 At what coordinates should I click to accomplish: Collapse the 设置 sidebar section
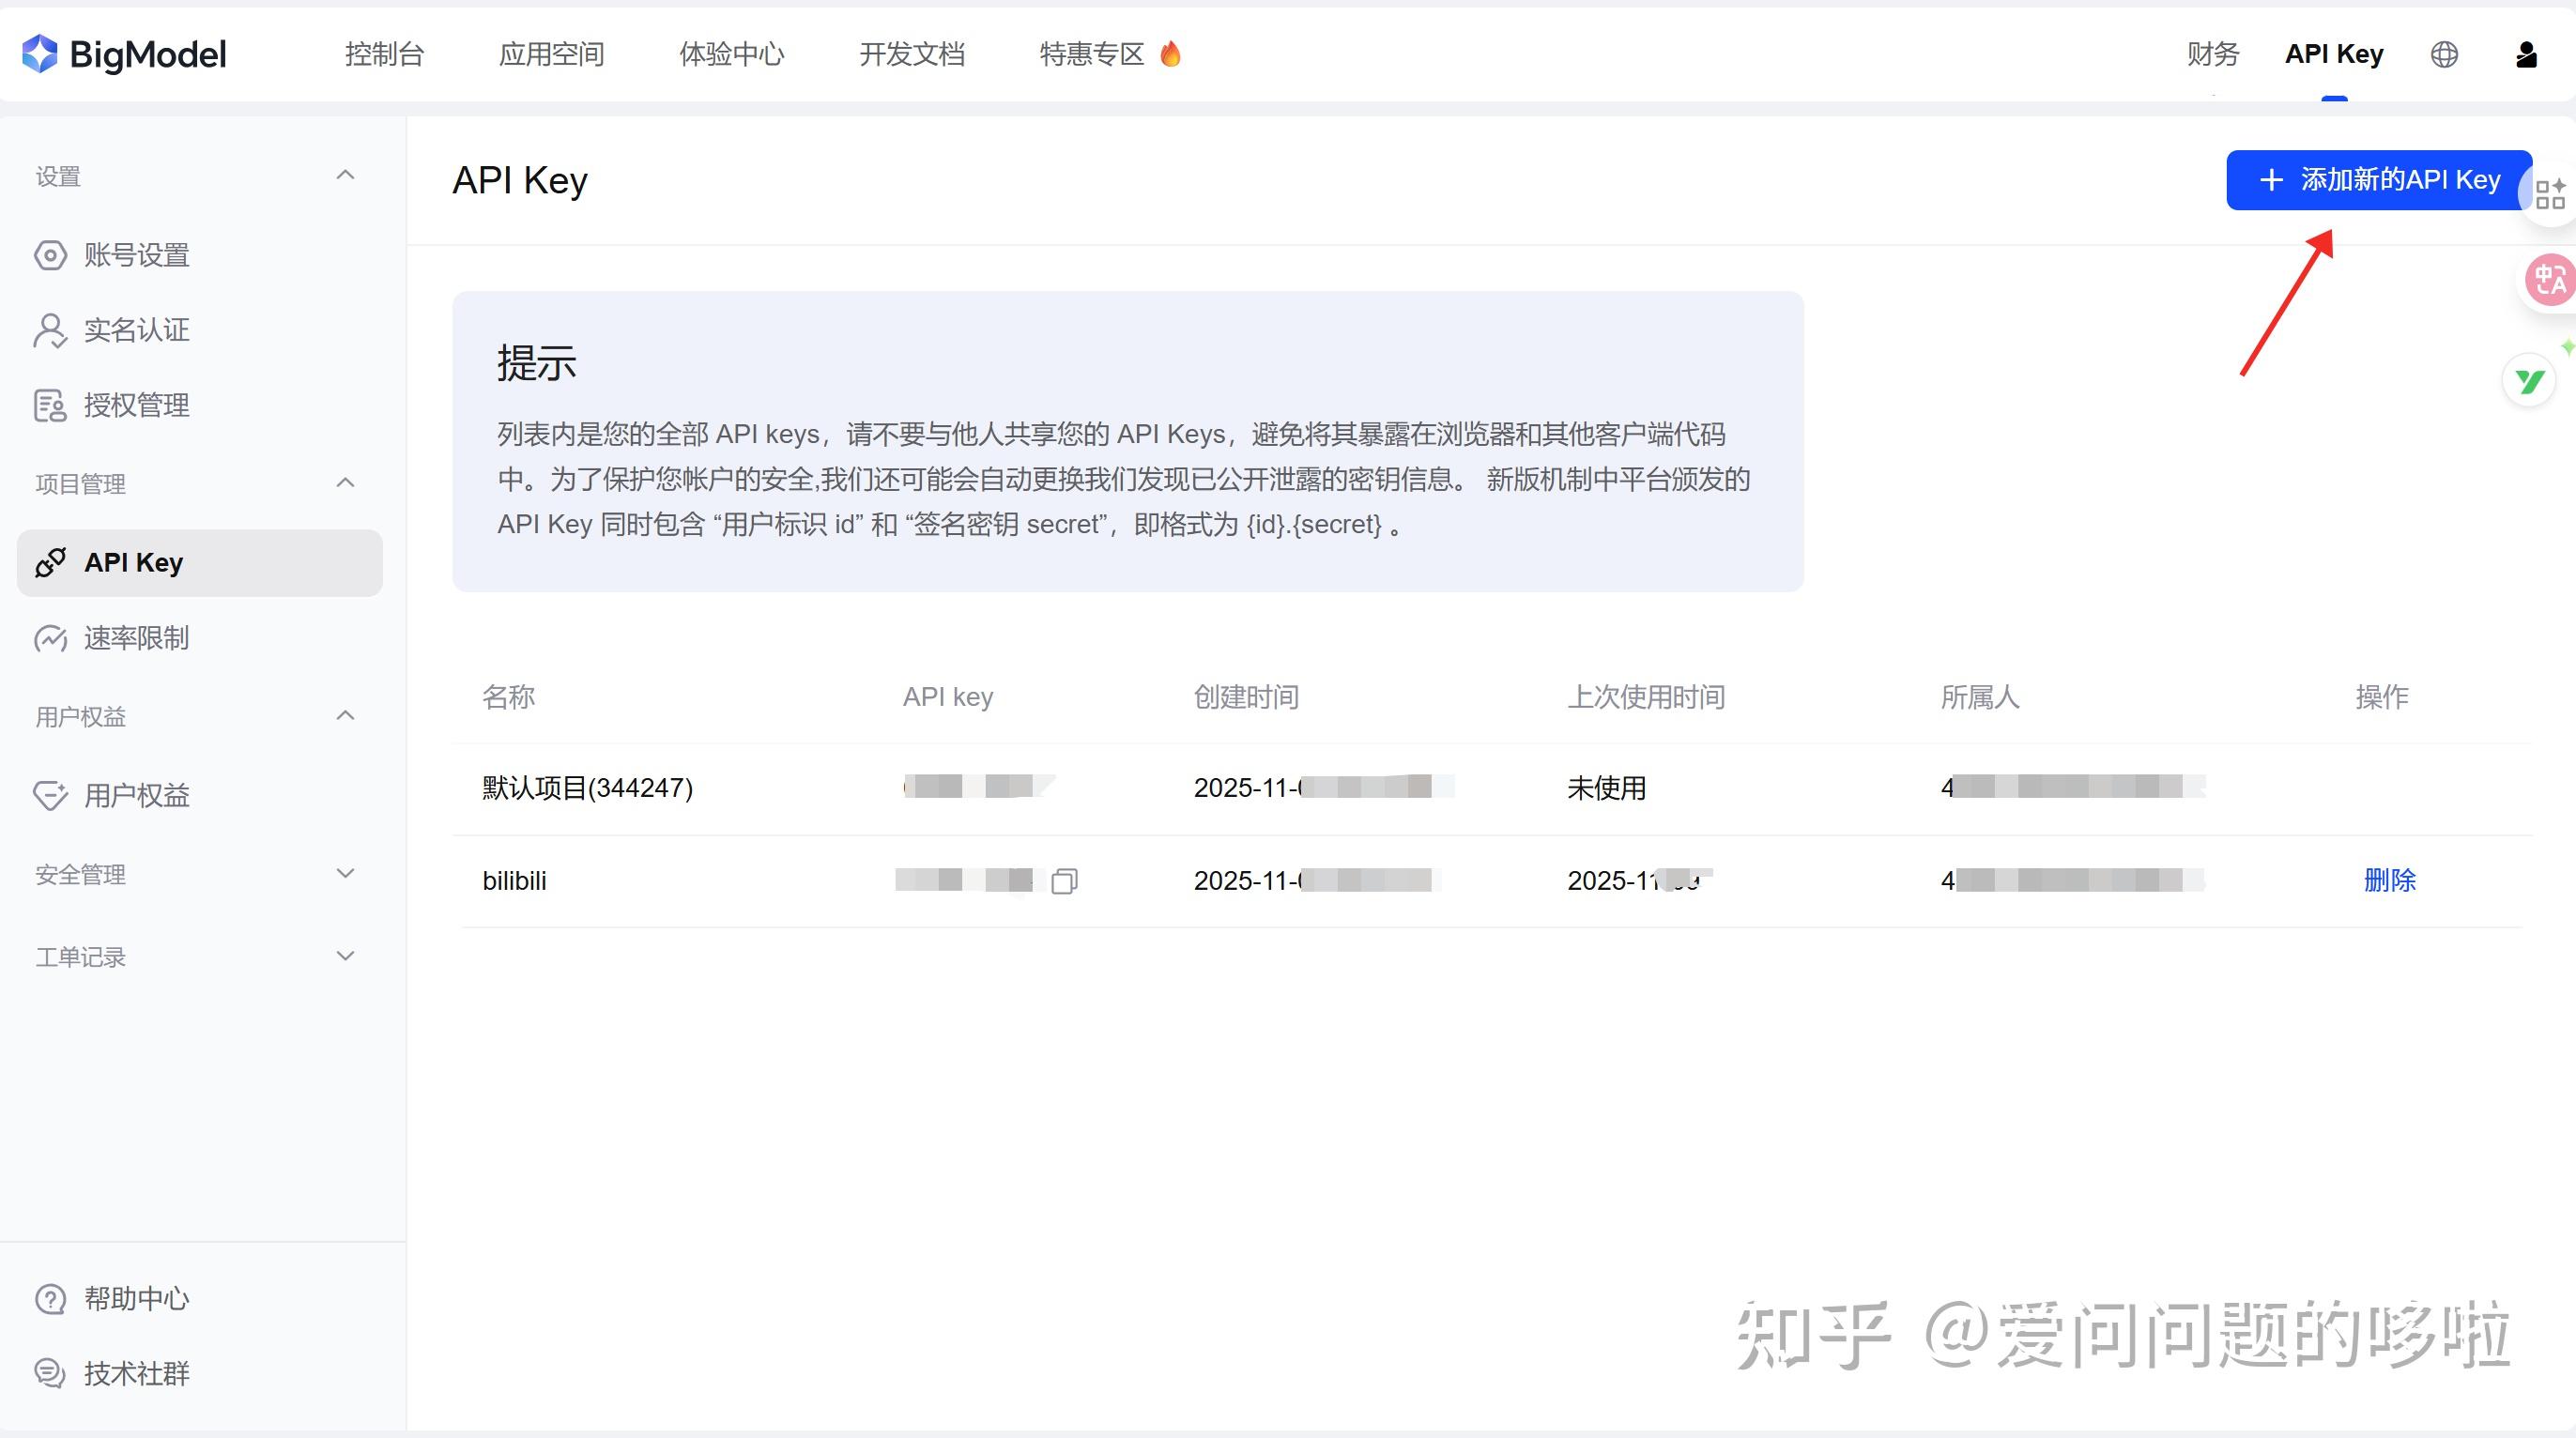click(346, 175)
